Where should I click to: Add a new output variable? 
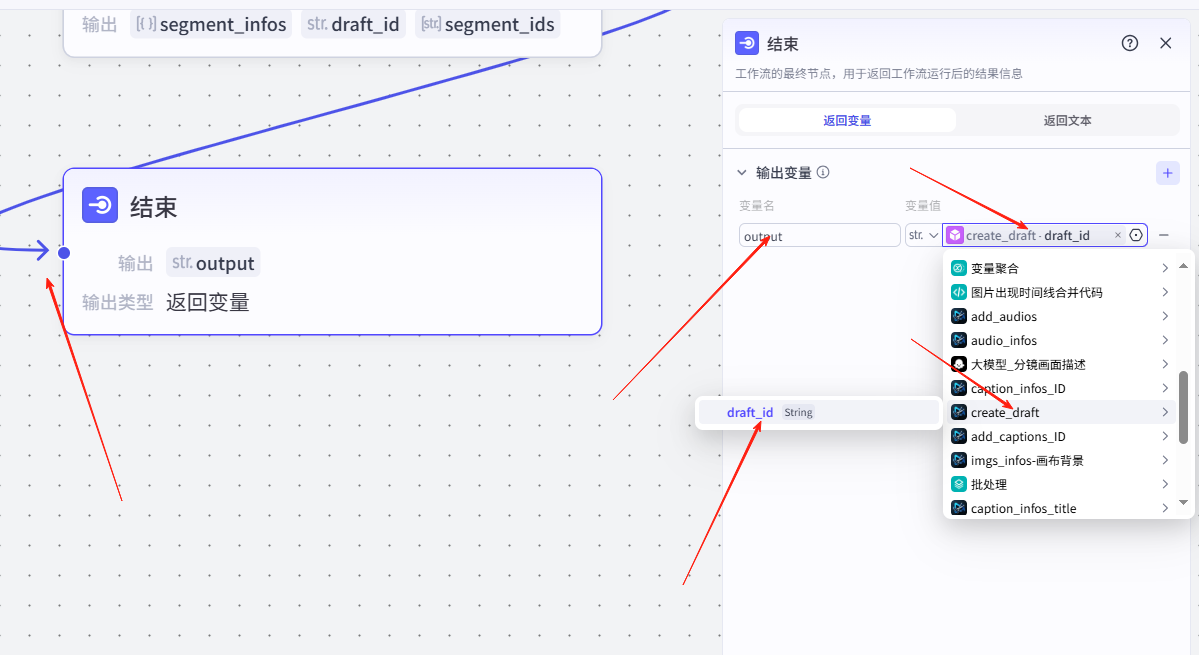1167,173
